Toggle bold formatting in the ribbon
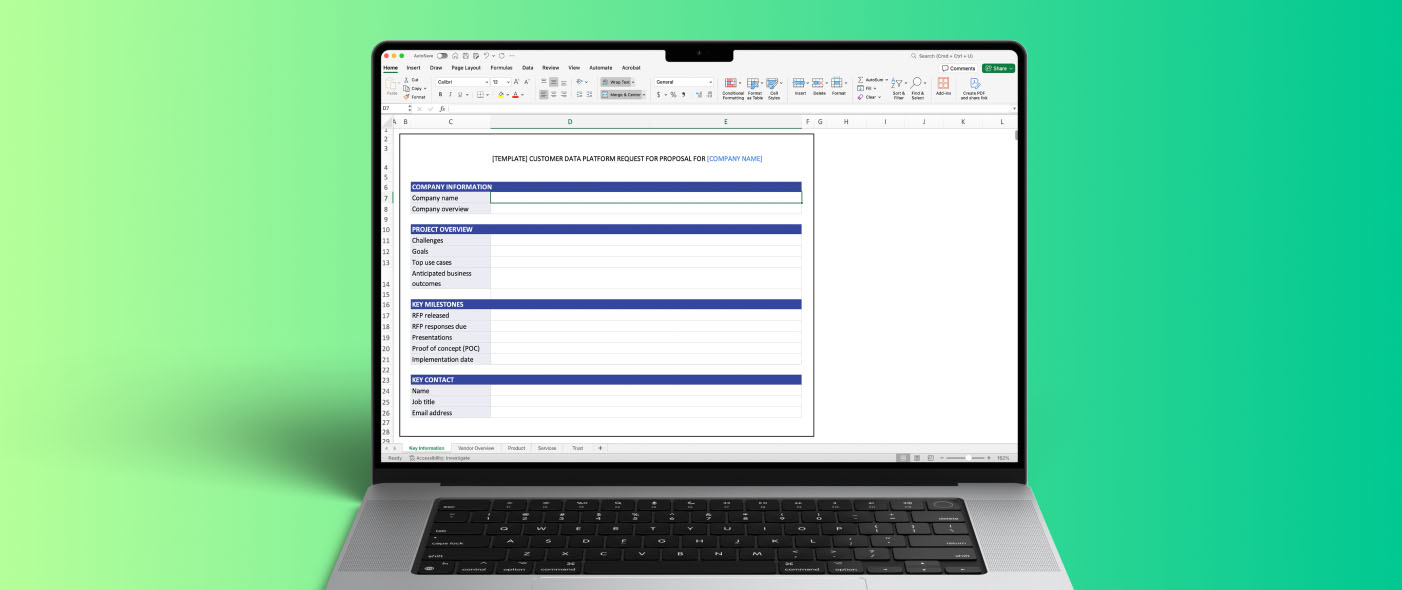The width and height of the screenshot is (1402, 590). pos(440,93)
